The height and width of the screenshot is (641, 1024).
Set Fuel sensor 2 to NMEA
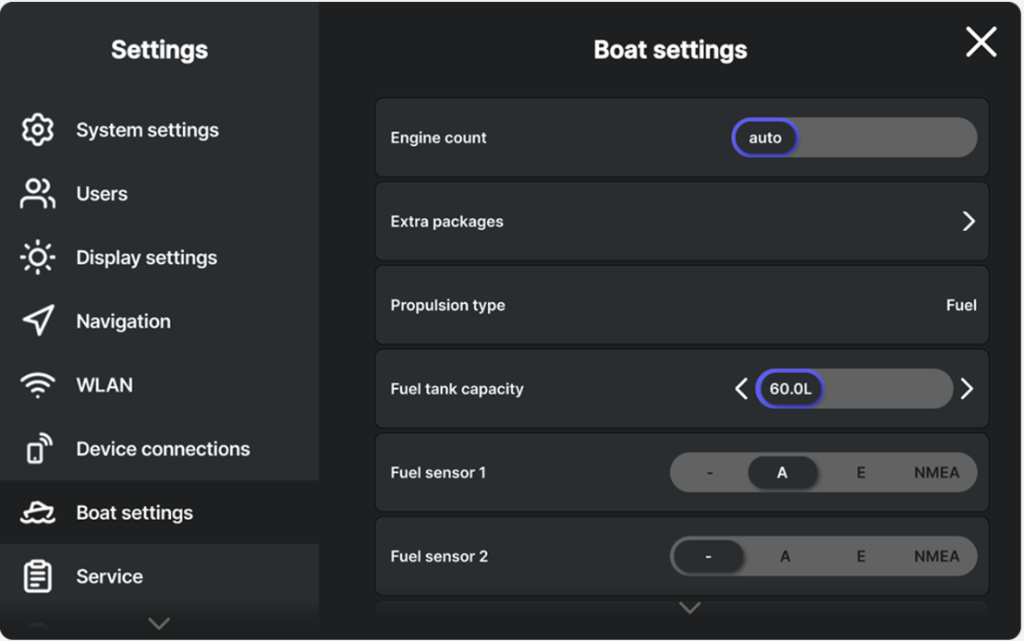[936, 556]
